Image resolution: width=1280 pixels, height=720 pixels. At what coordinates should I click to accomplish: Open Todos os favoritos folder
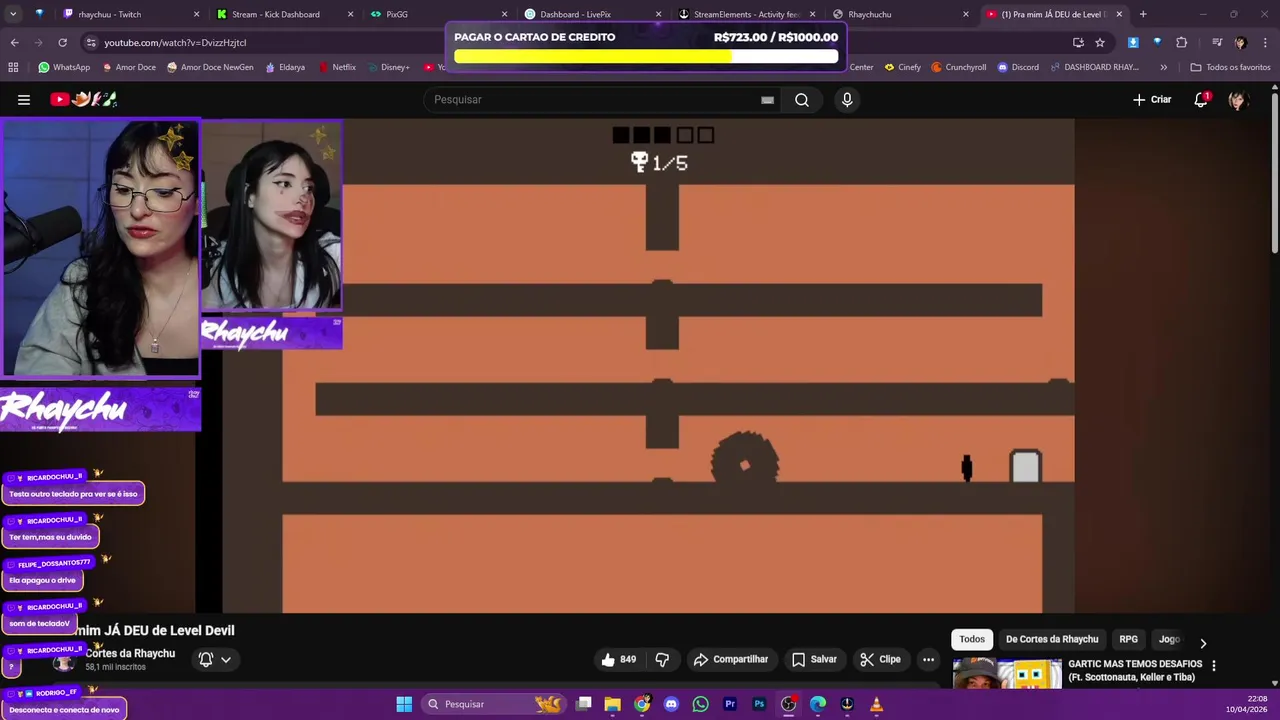tap(1230, 67)
